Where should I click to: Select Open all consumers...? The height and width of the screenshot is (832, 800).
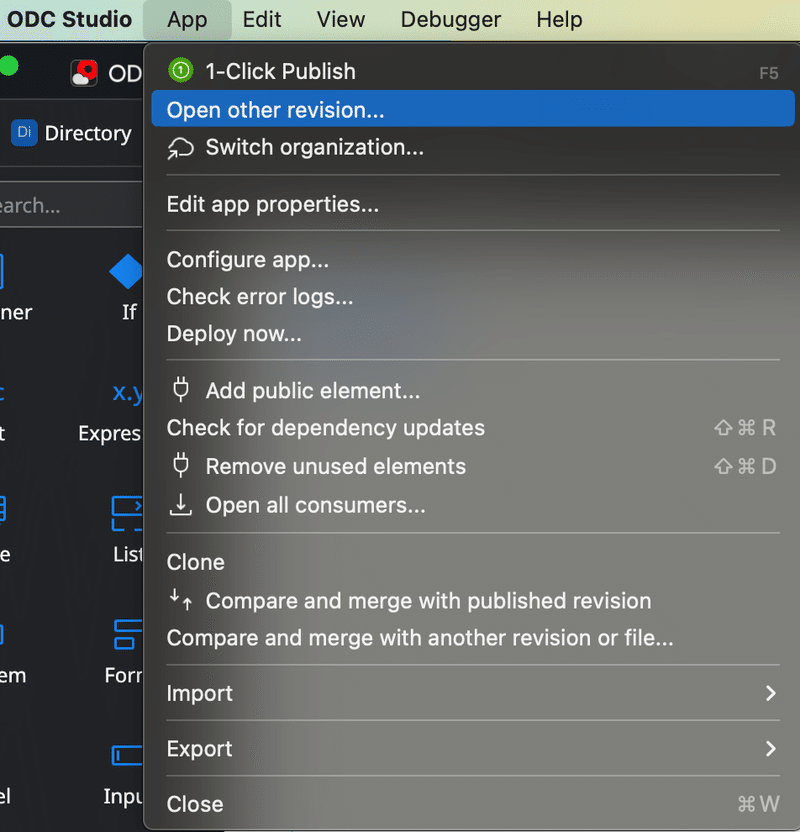473,505
